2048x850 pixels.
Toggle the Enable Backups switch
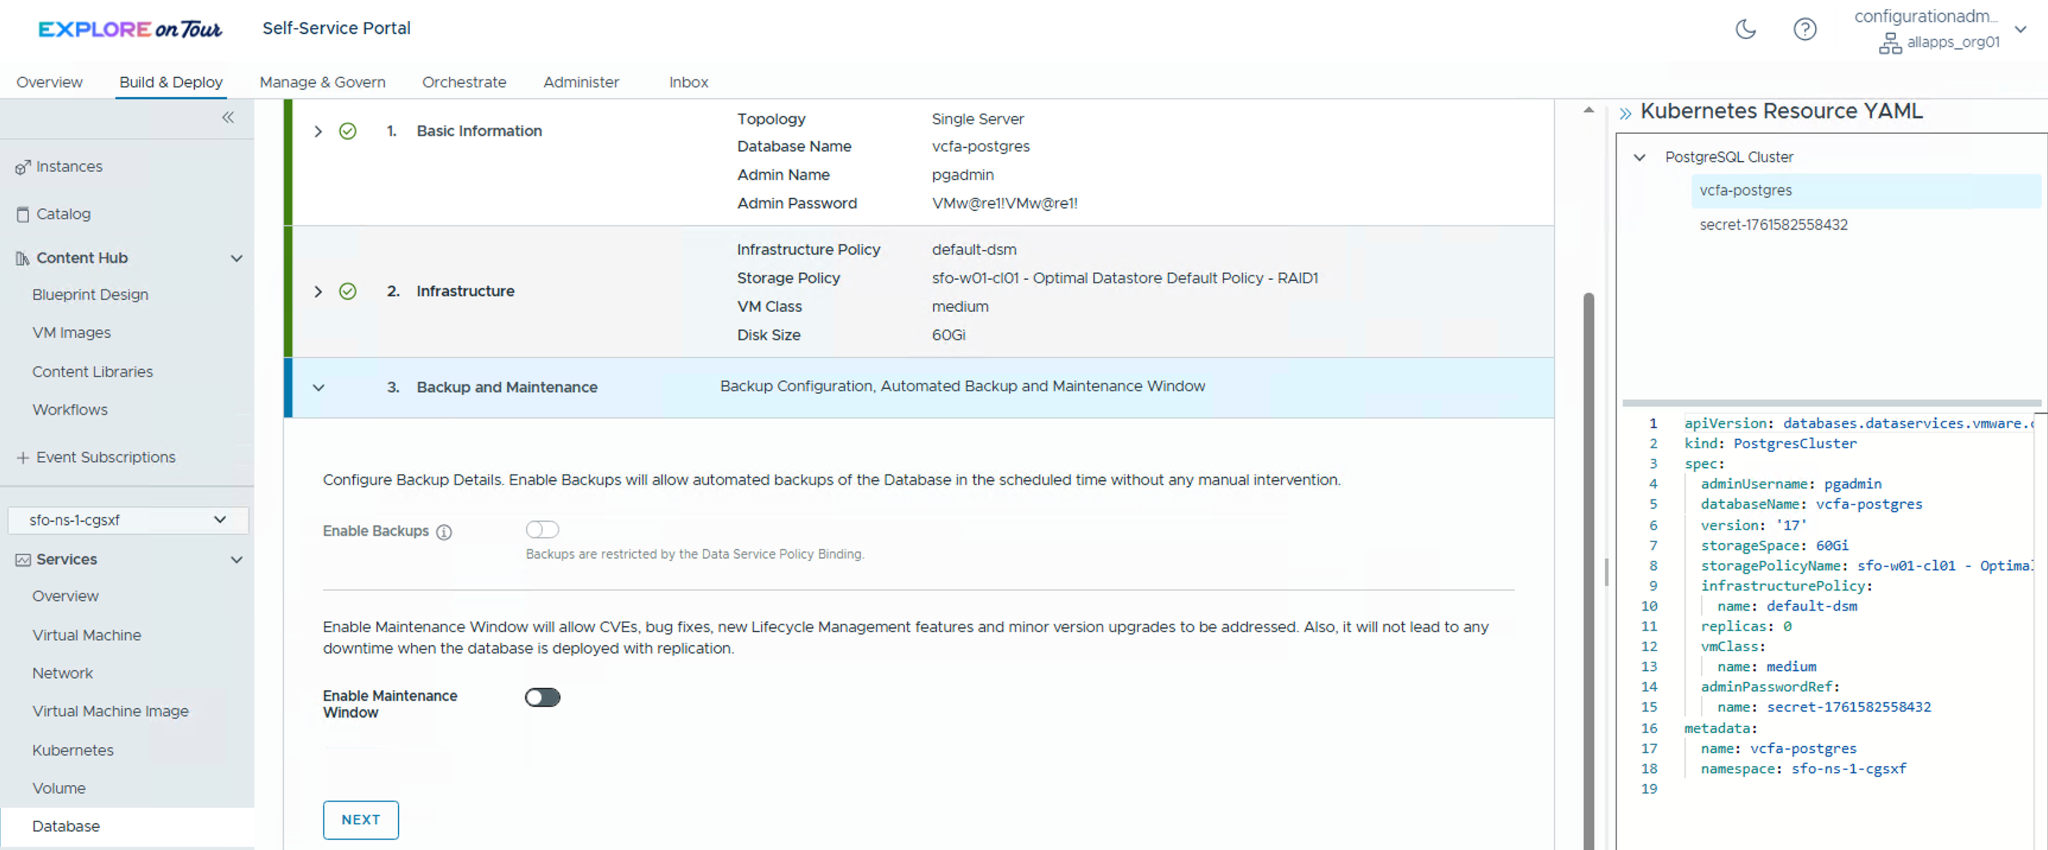coord(542,530)
